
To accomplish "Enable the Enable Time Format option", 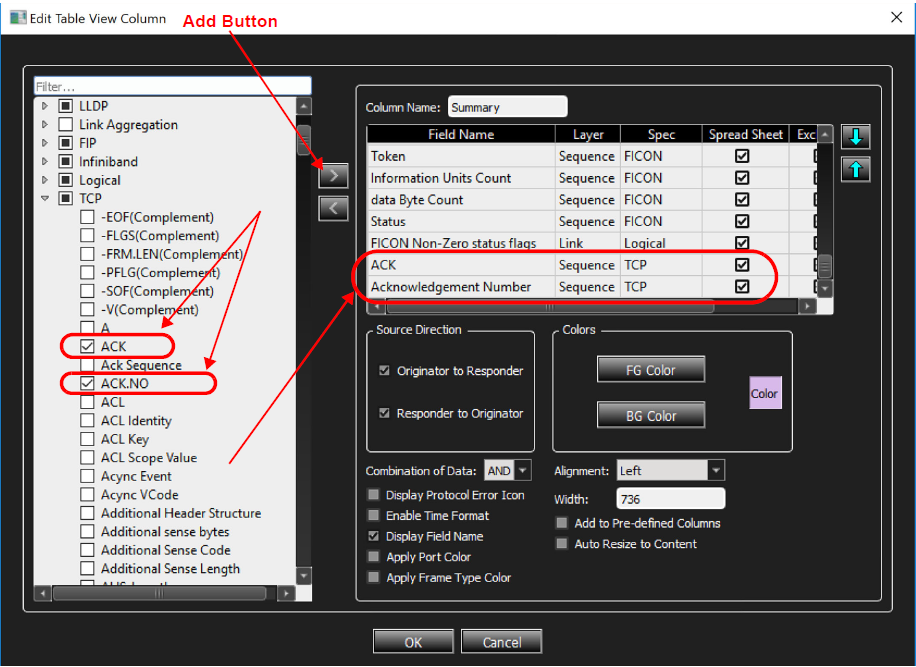I will pos(373,515).
